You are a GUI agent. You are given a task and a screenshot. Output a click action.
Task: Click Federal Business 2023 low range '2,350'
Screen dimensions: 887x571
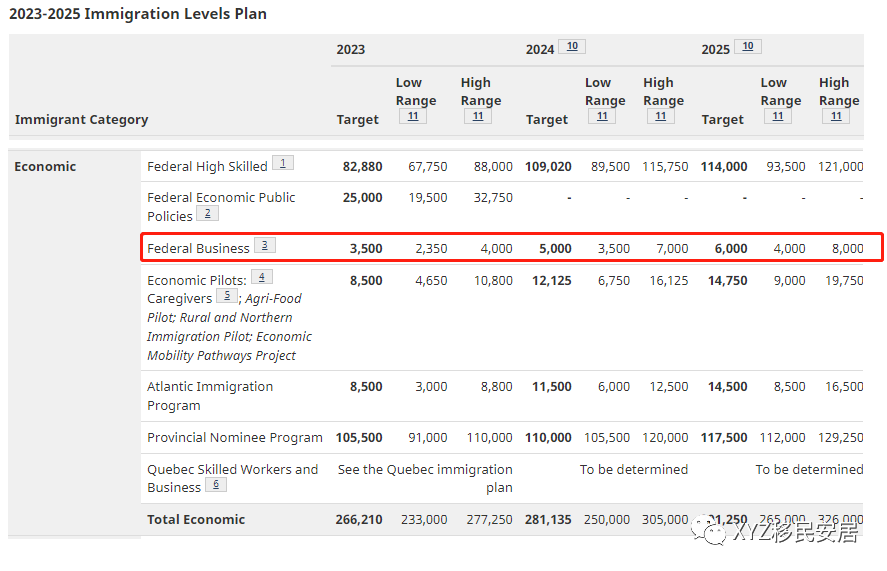pyautogui.click(x=431, y=249)
